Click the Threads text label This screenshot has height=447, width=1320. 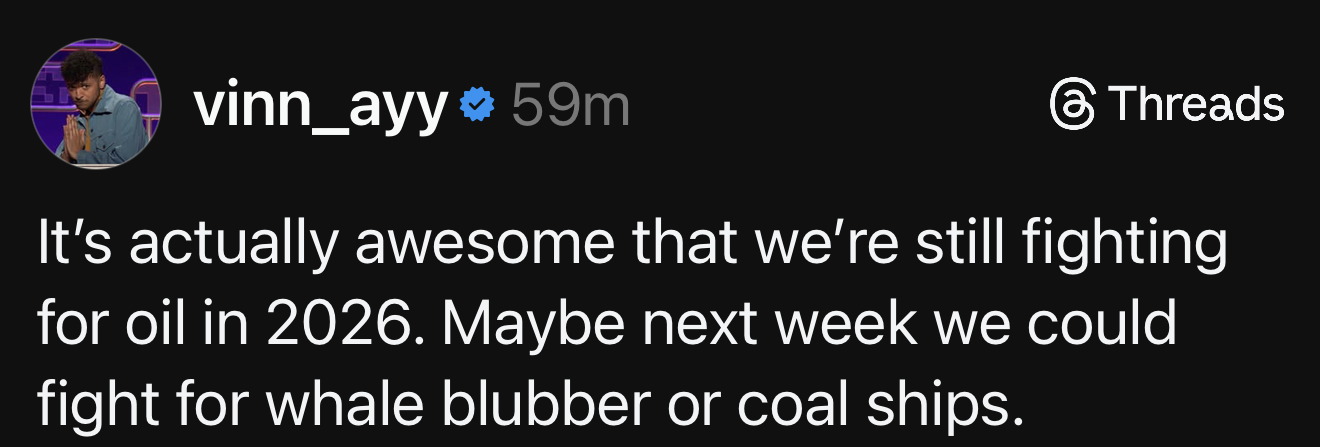pyautogui.click(x=1196, y=104)
